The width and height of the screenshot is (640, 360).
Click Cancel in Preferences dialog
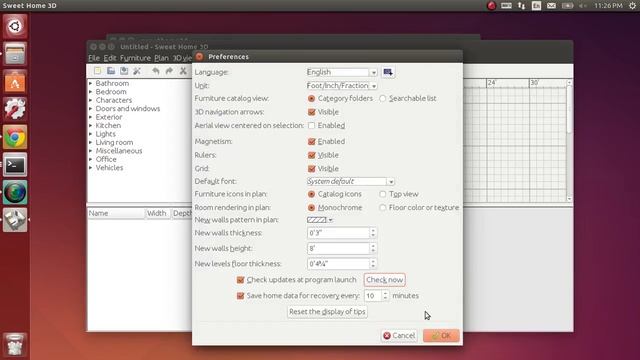click(399, 336)
